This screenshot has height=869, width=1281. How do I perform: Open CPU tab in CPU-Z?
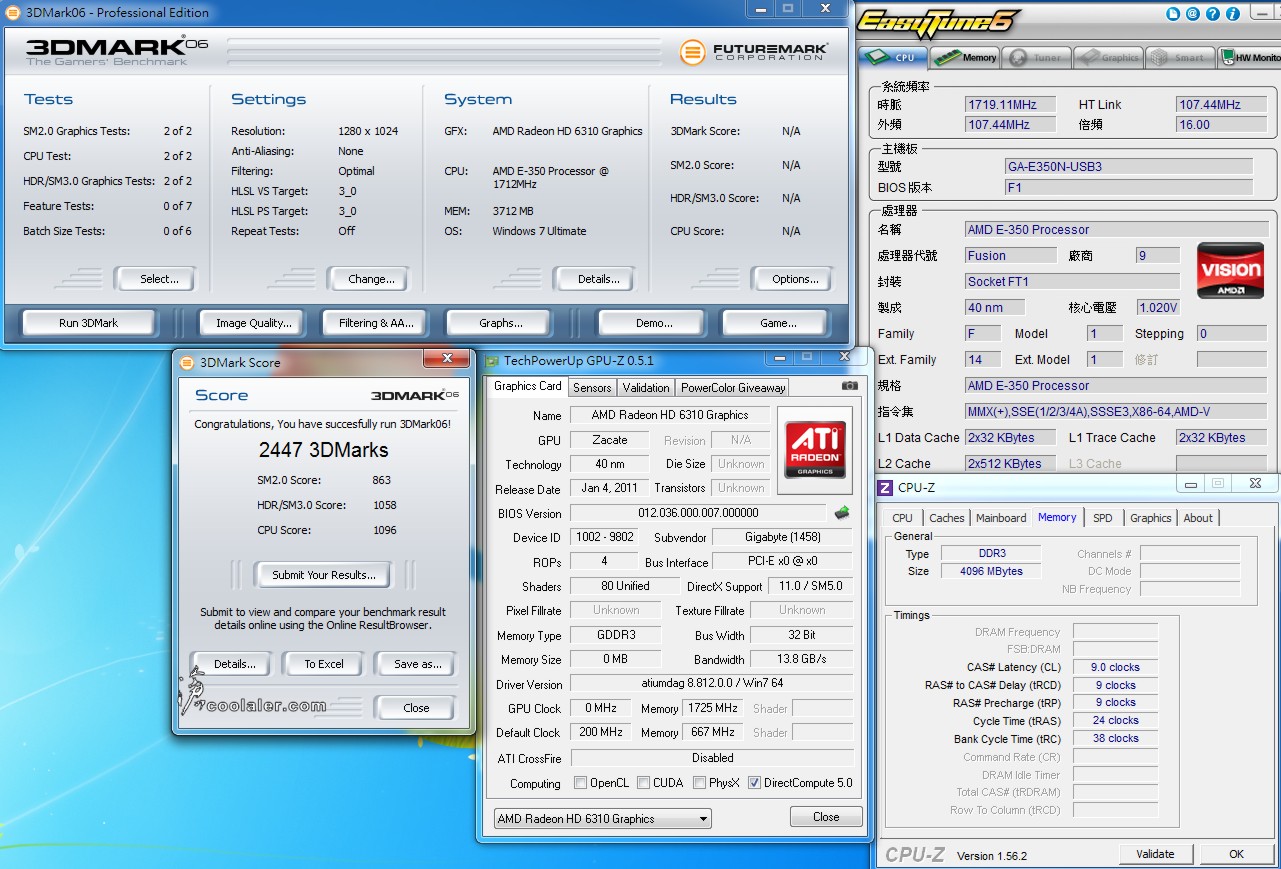902,518
